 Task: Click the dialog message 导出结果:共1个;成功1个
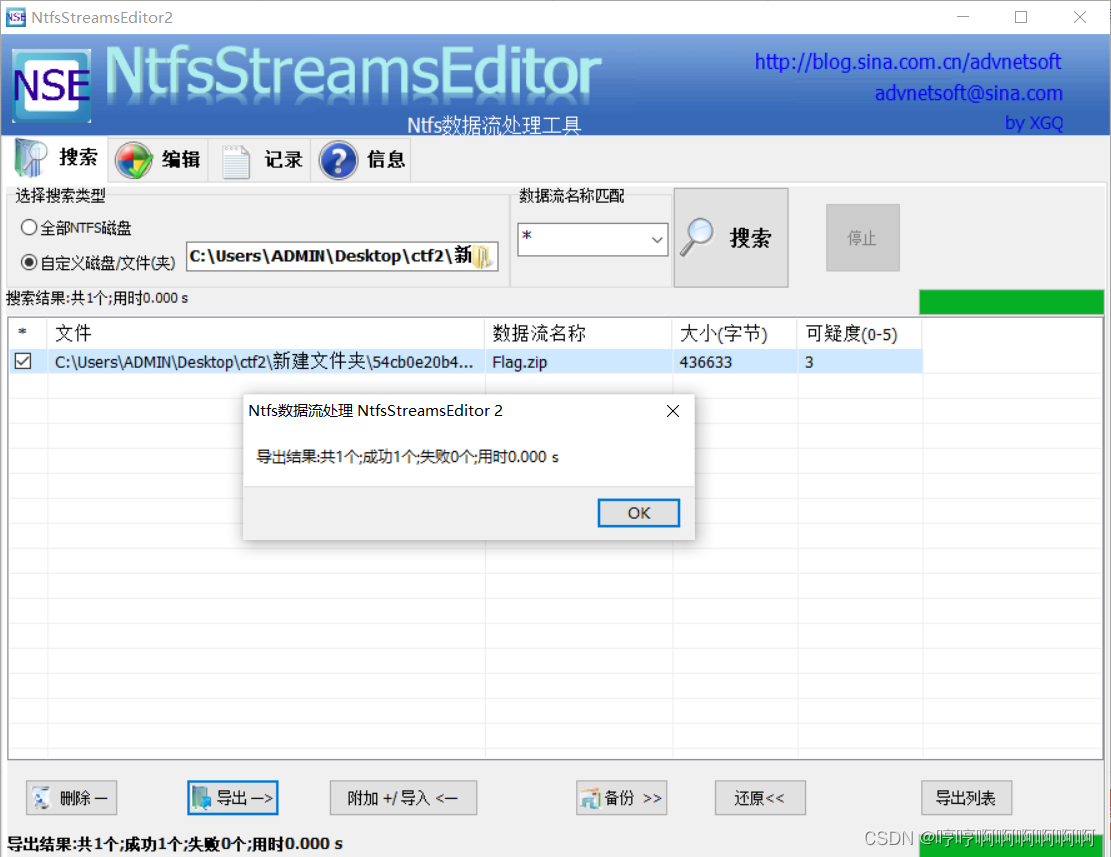407,457
